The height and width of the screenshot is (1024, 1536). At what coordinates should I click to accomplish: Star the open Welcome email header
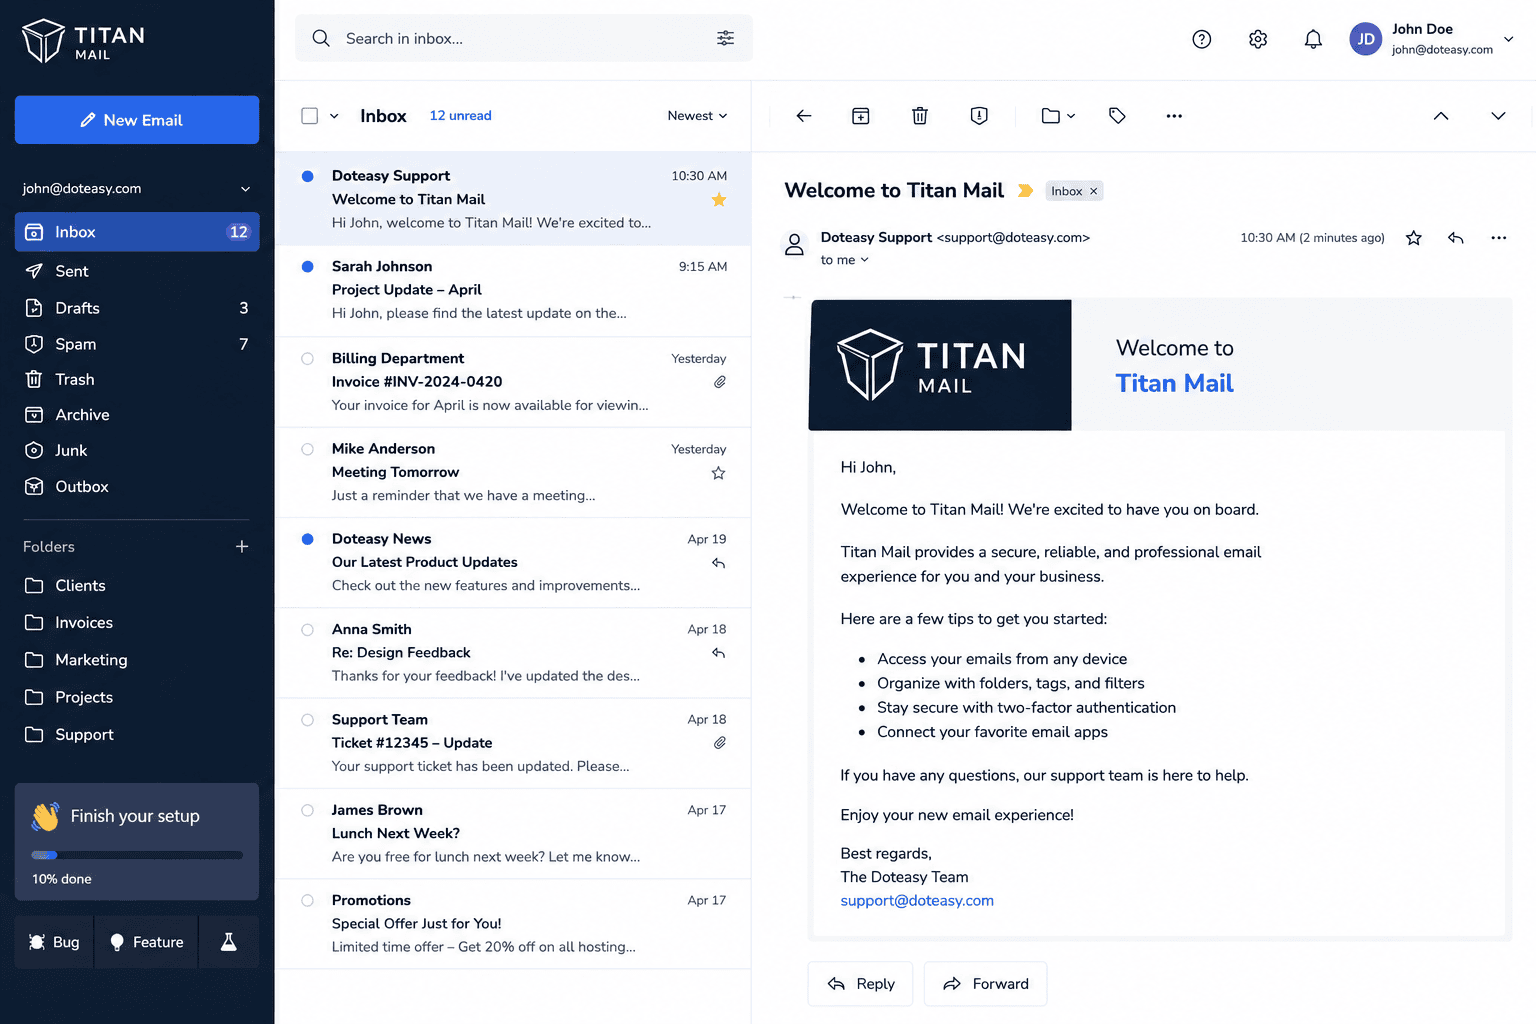point(1414,238)
